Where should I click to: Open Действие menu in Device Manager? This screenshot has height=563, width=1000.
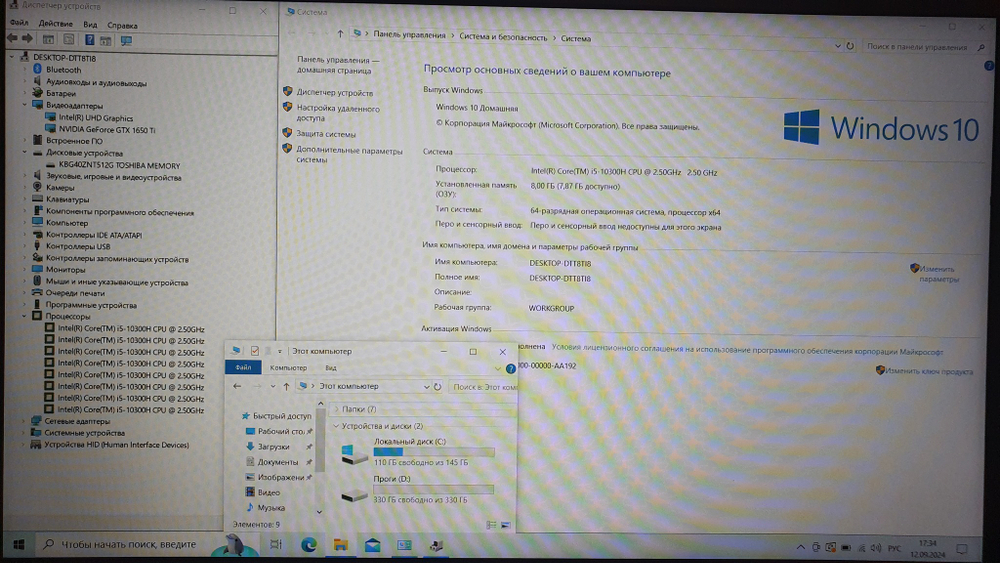55,24
